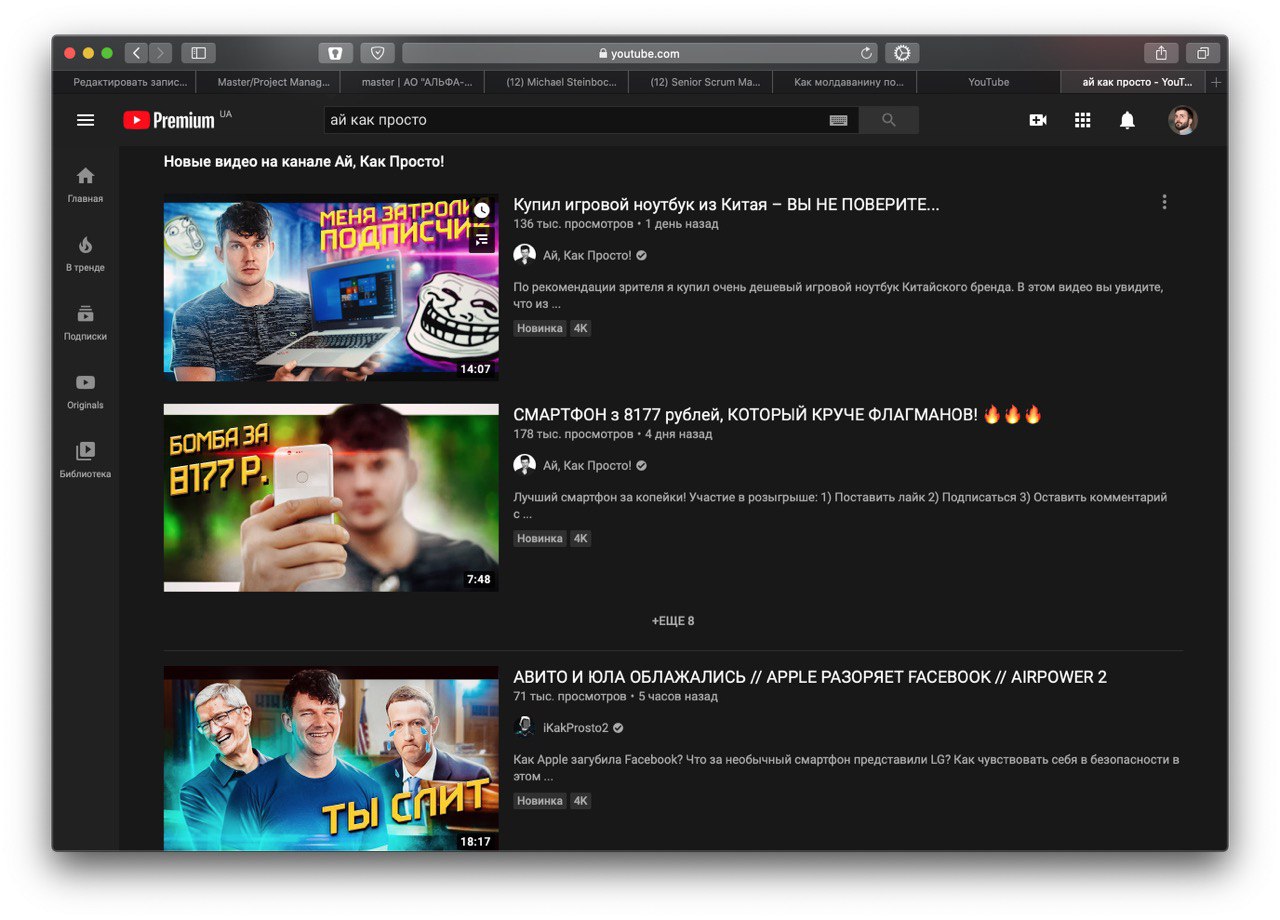Click 136 тыс. просмотров text
The width and height of the screenshot is (1280, 920).
(573, 224)
